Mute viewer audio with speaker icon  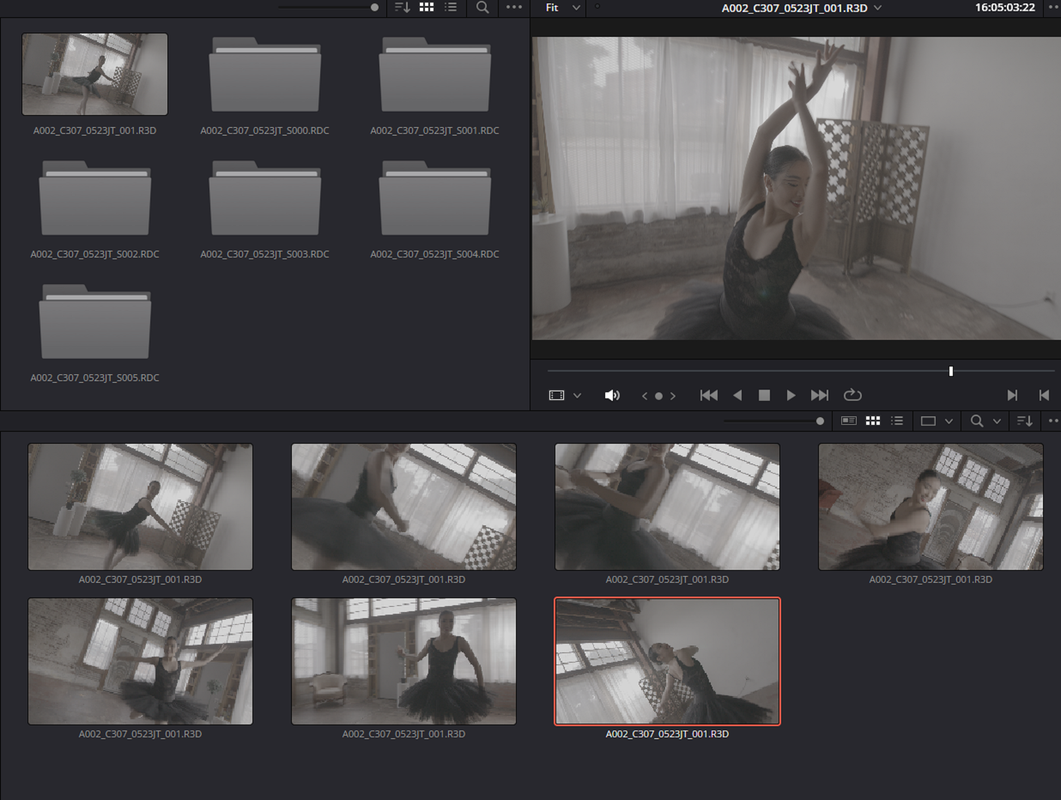(612, 395)
